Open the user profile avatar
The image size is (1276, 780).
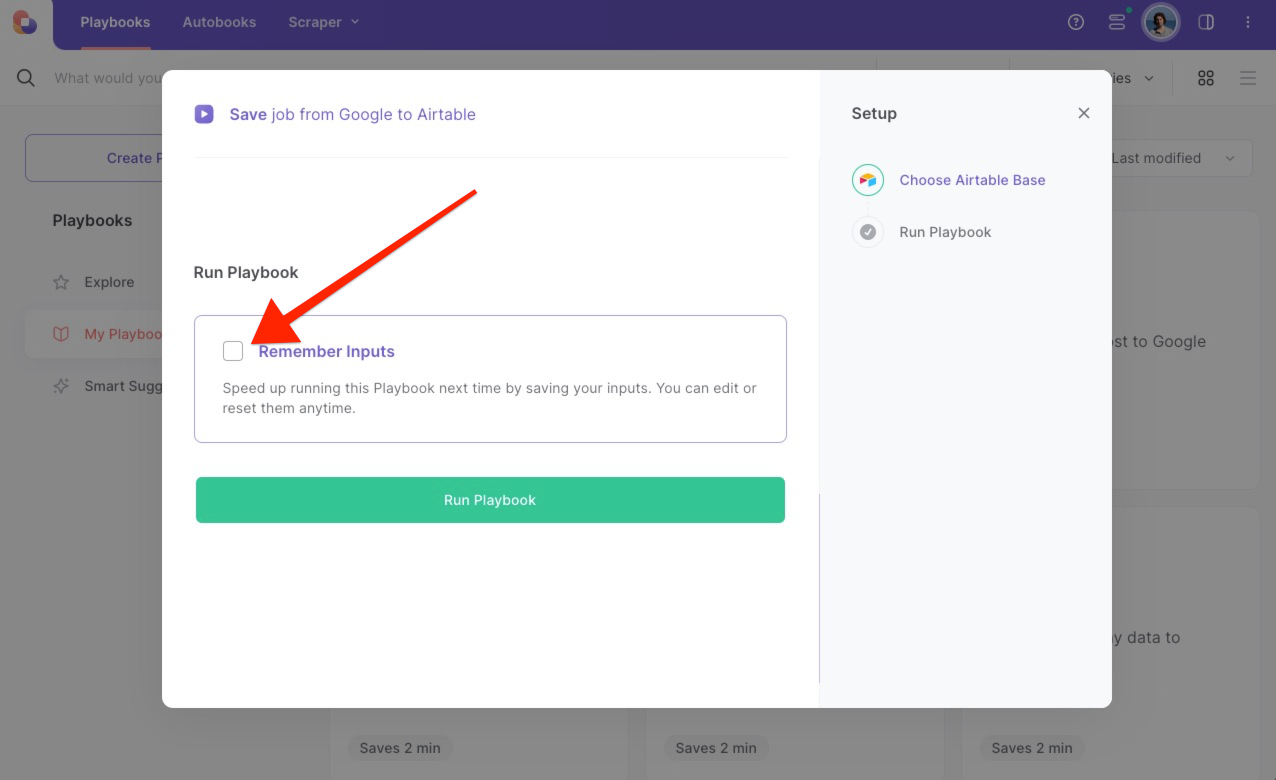point(1161,22)
